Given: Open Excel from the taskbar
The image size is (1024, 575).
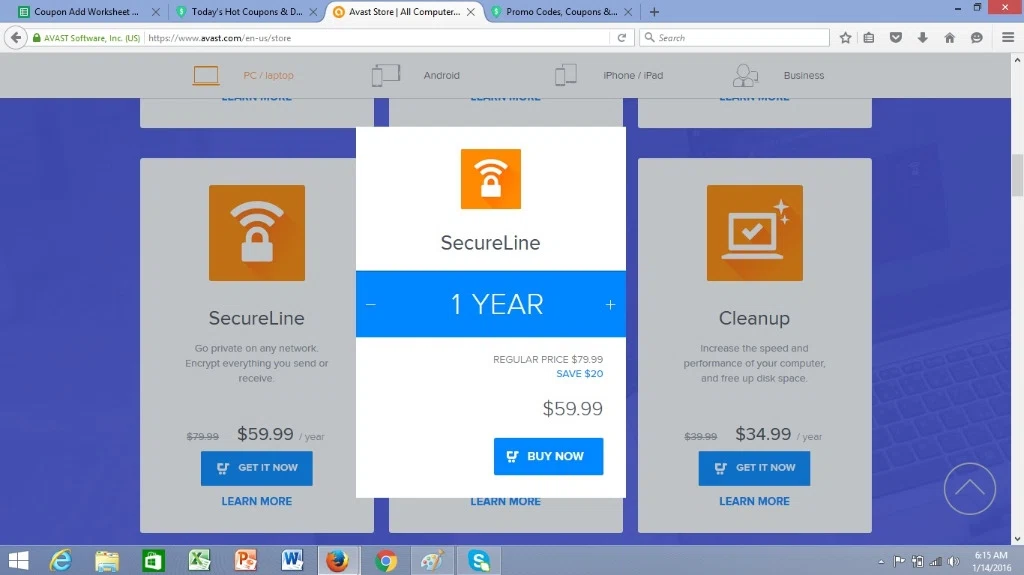Looking at the screenshot, I should click(x=199, y=561).
